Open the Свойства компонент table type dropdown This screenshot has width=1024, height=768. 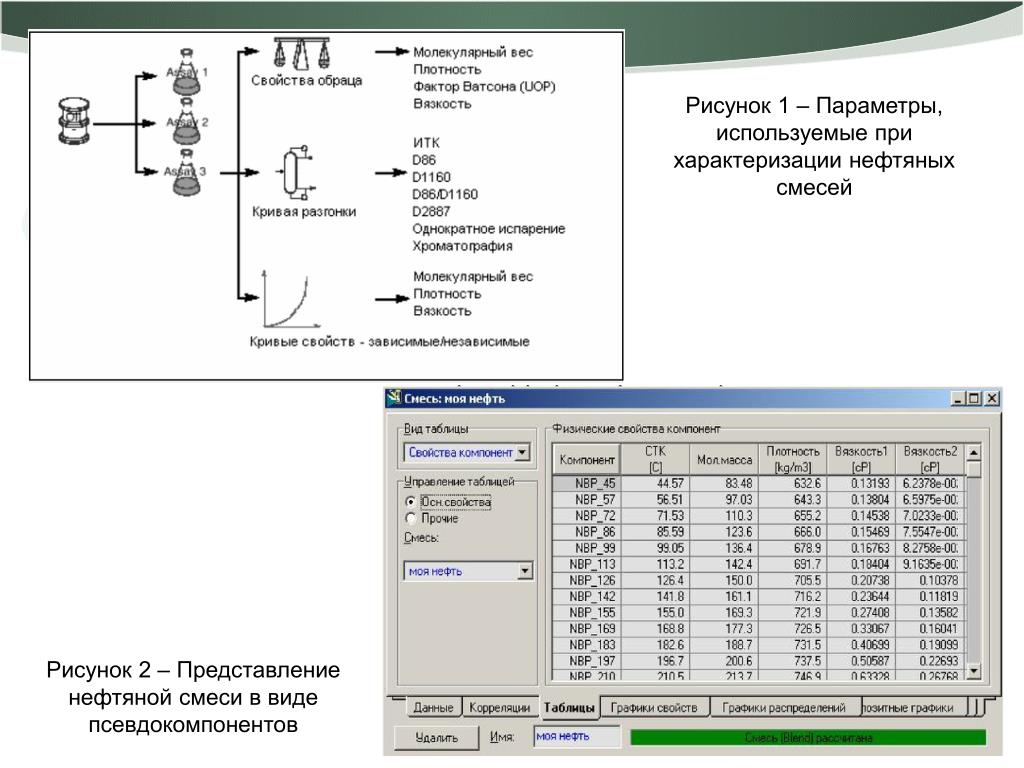click(x=523, y=452)
